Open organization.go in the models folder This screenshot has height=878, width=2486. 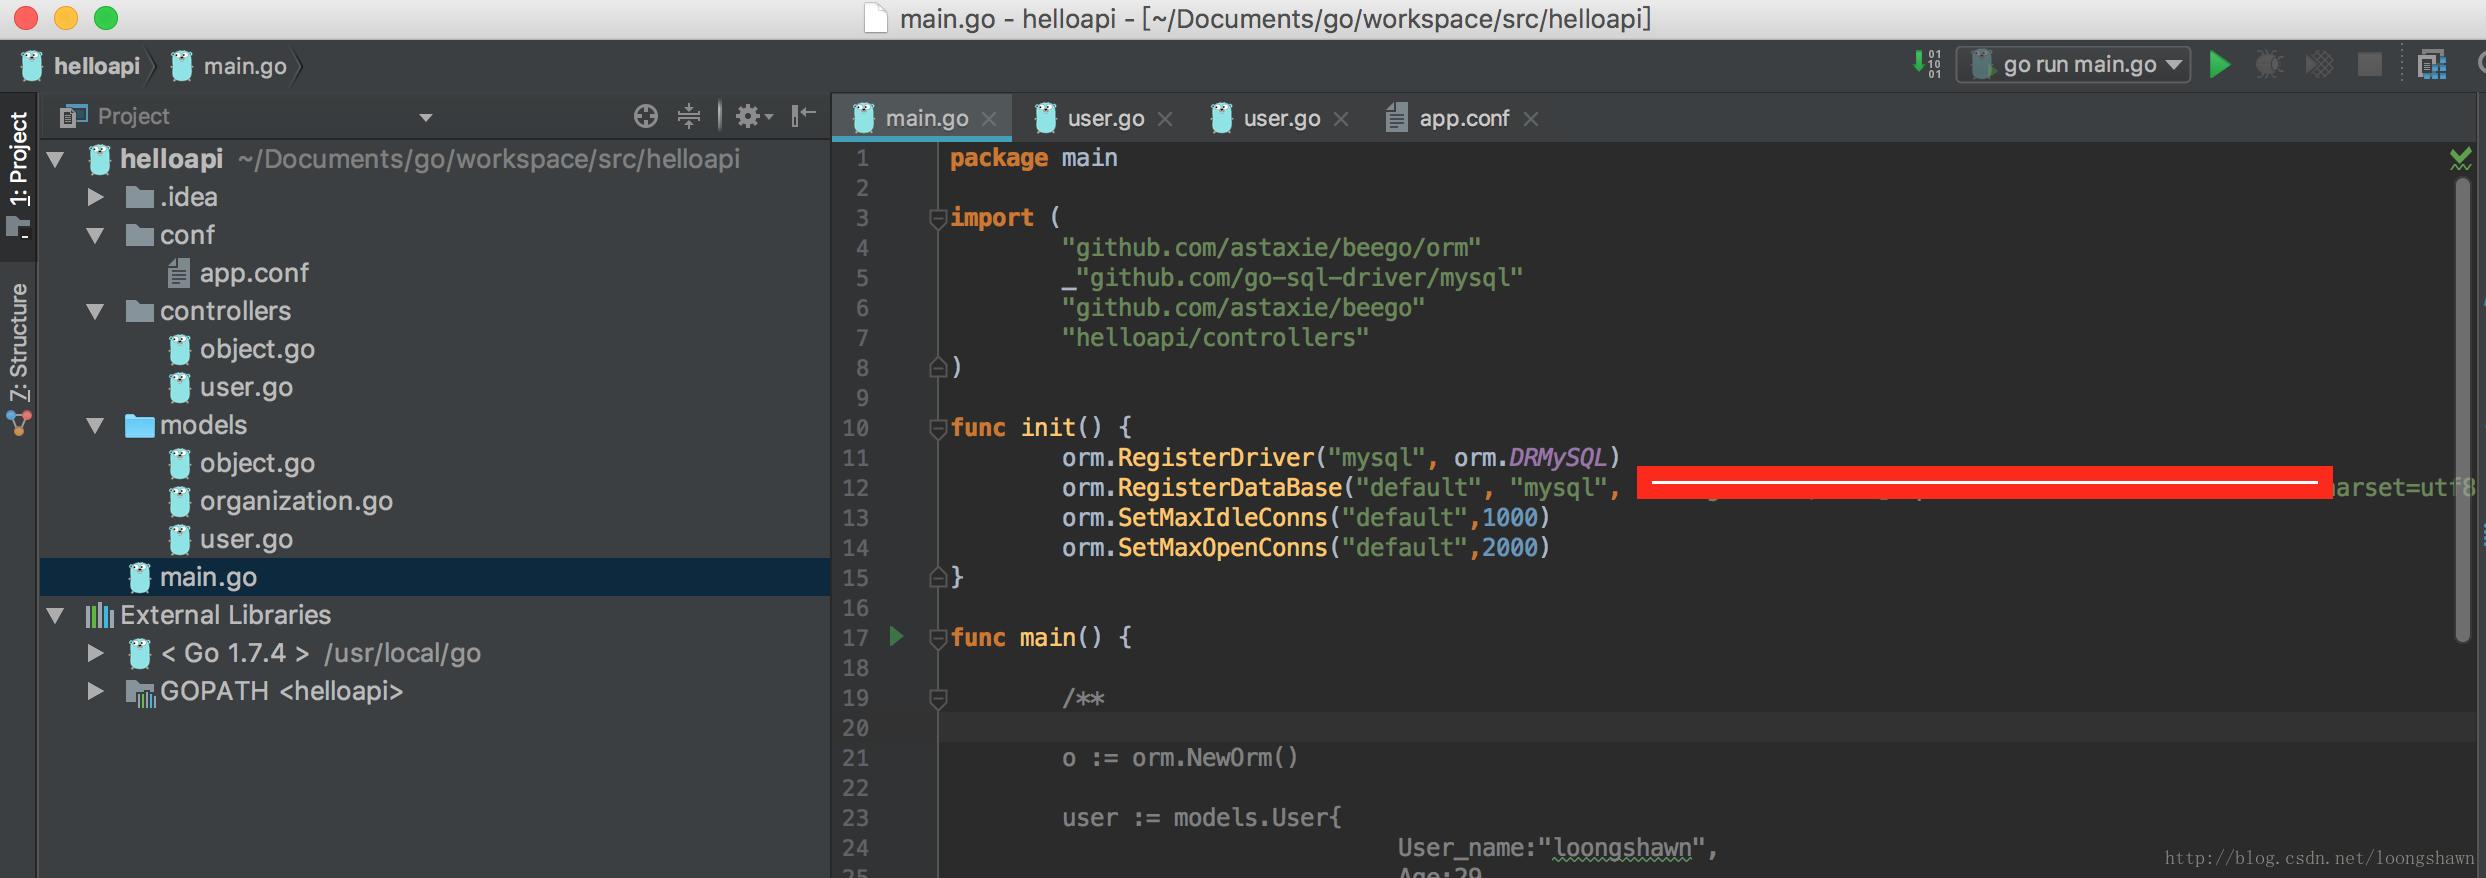[x=295, y=502]
